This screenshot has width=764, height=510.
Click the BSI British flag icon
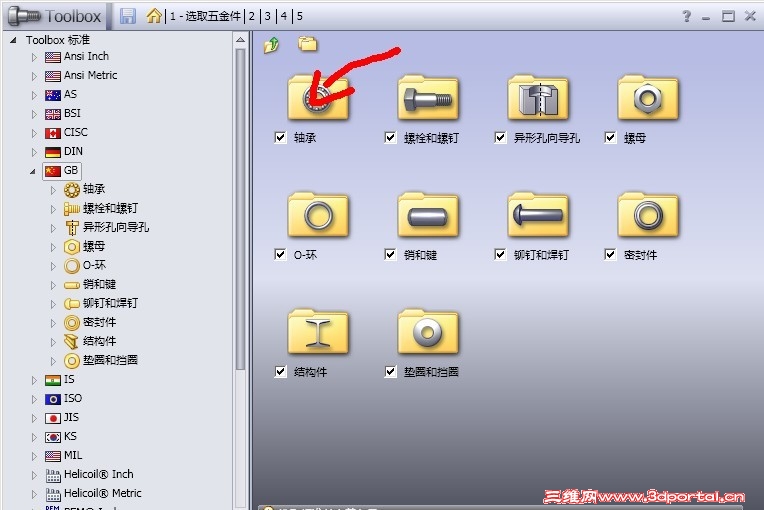pos(53,114)
